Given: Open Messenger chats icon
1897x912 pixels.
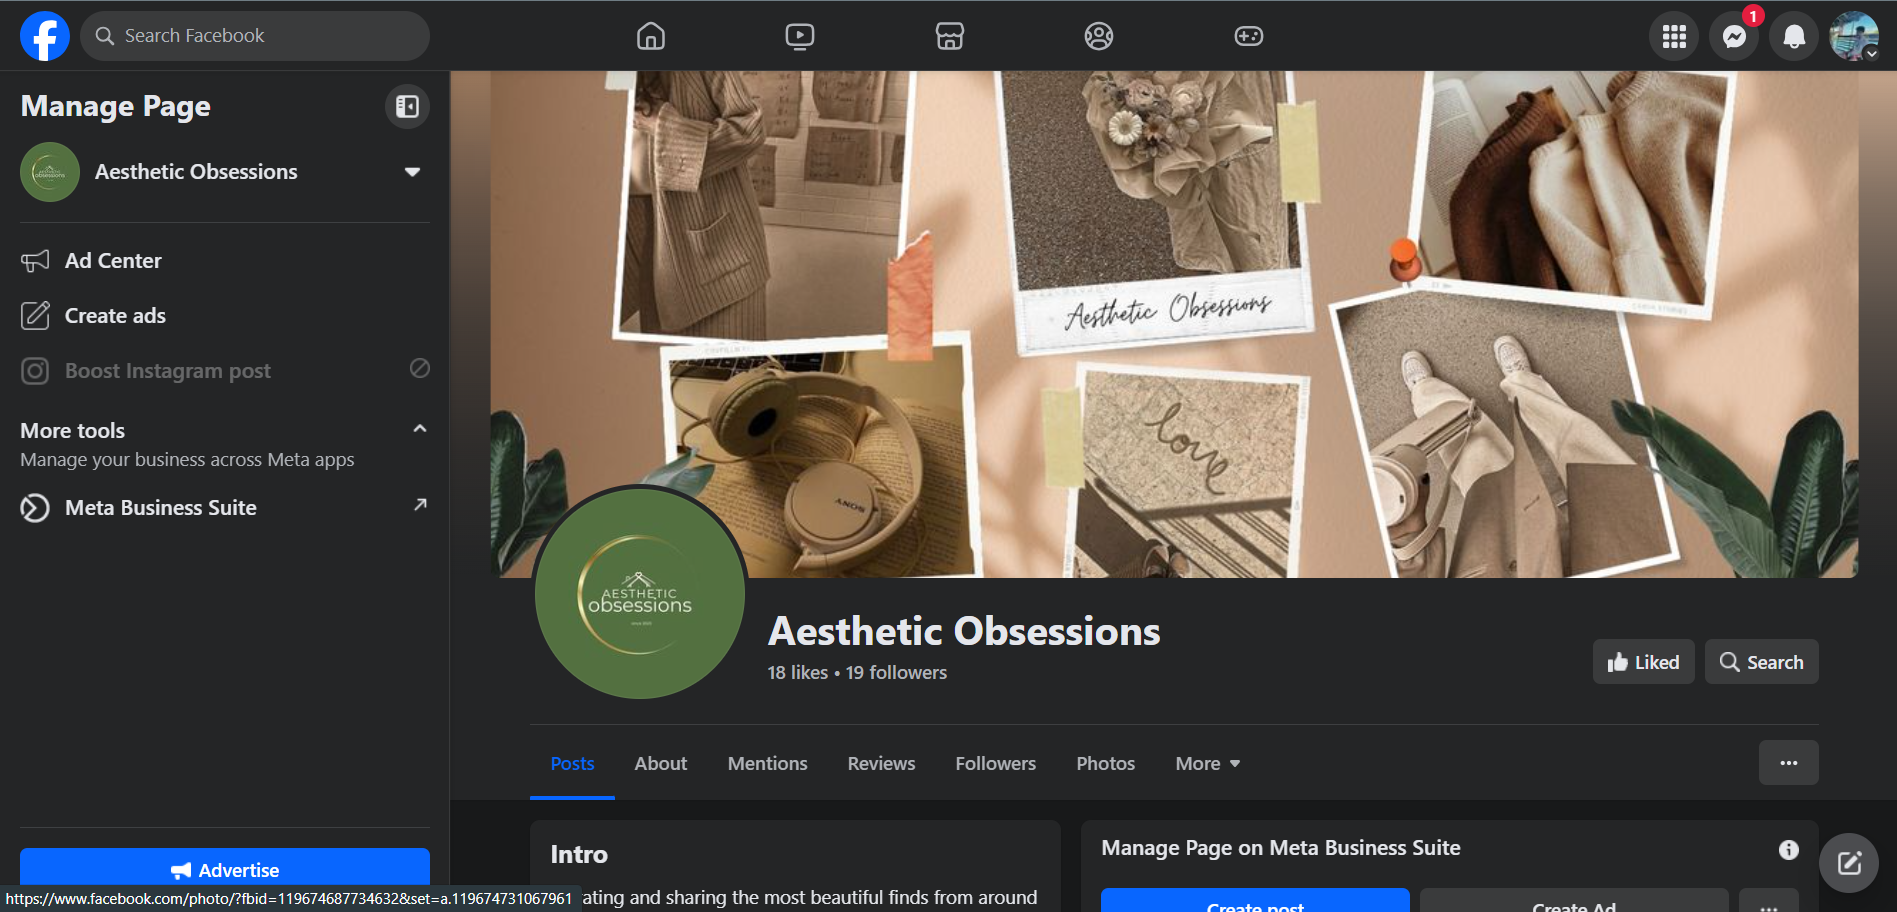Looking at the screenshot, I should point(1734,36).
